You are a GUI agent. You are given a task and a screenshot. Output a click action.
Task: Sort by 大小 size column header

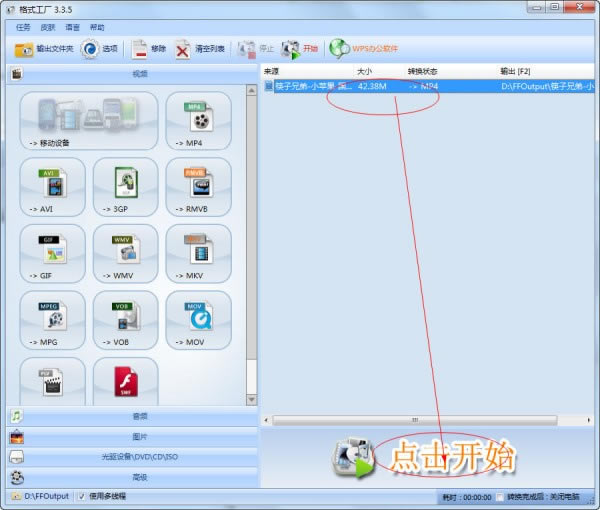(x=364, y=71)
